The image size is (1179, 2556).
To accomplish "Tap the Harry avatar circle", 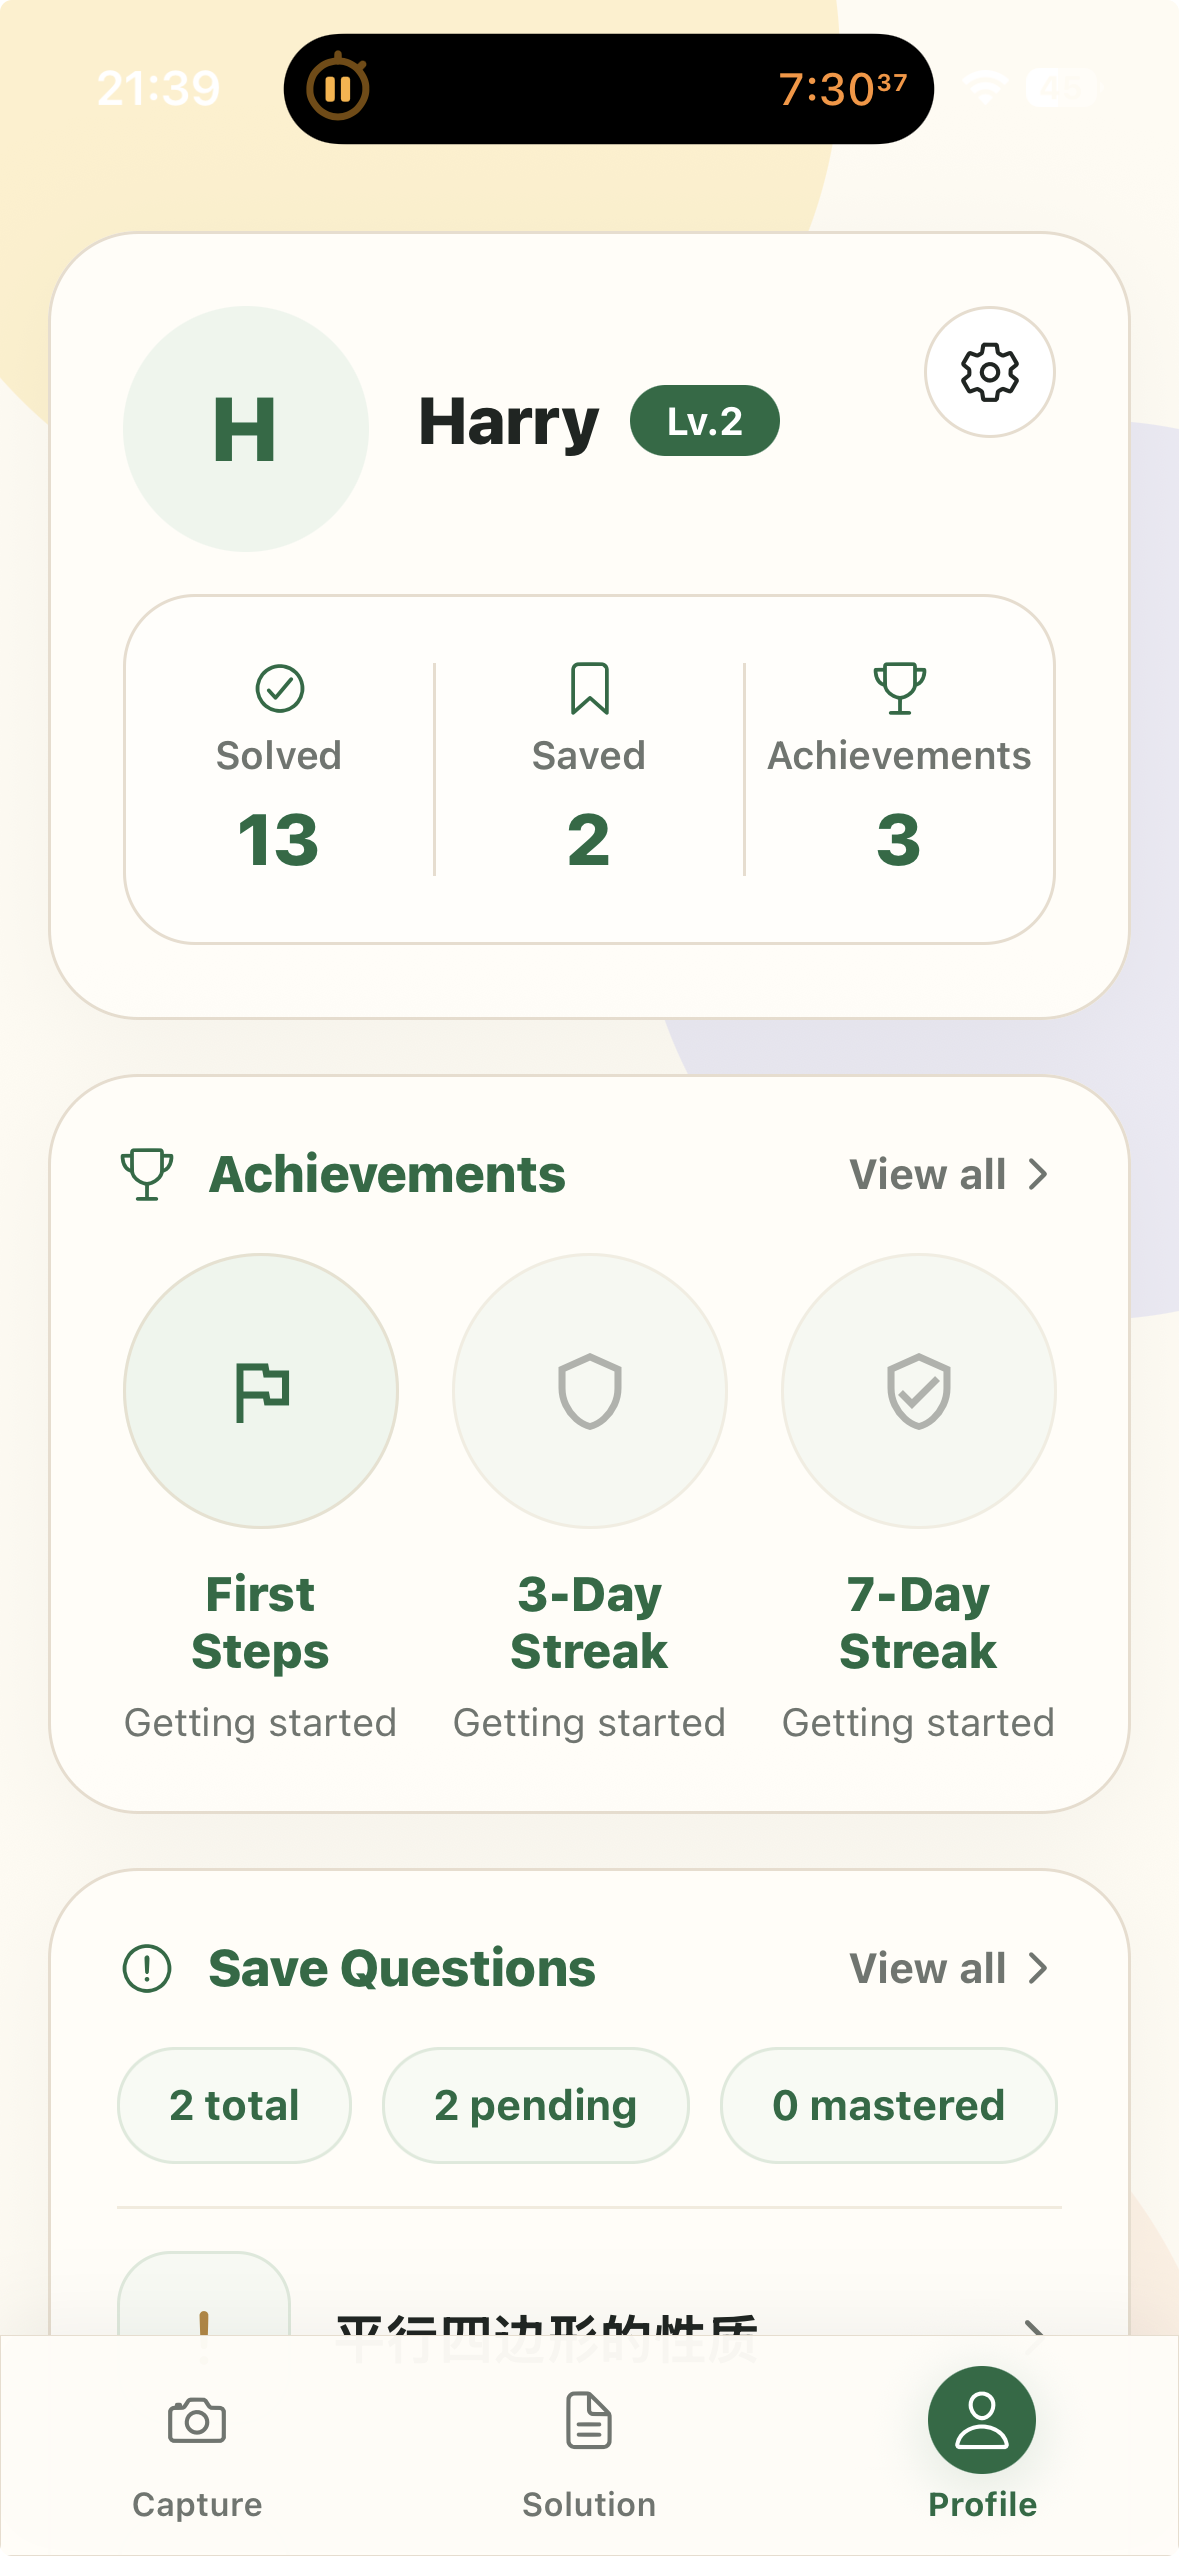I will point(246,429).
